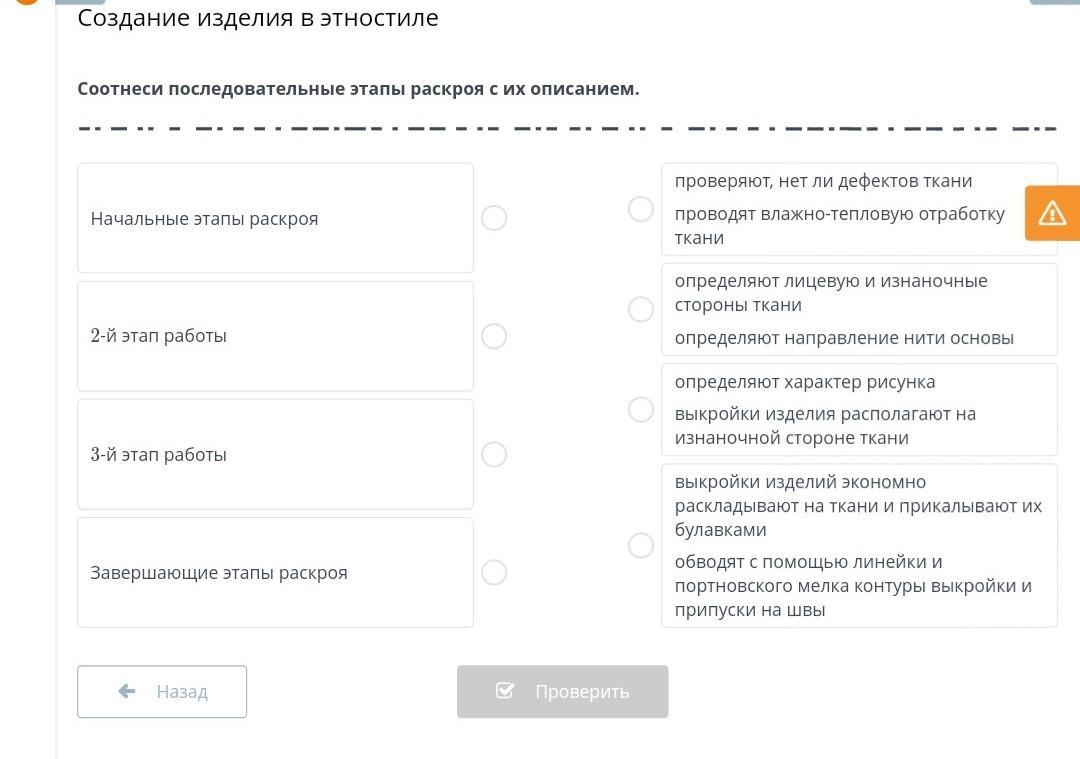Screen dimensions: 1080x759
Task: Click the 'Завершающие этапы раскроя' card
Action: (x=275, y=573)
